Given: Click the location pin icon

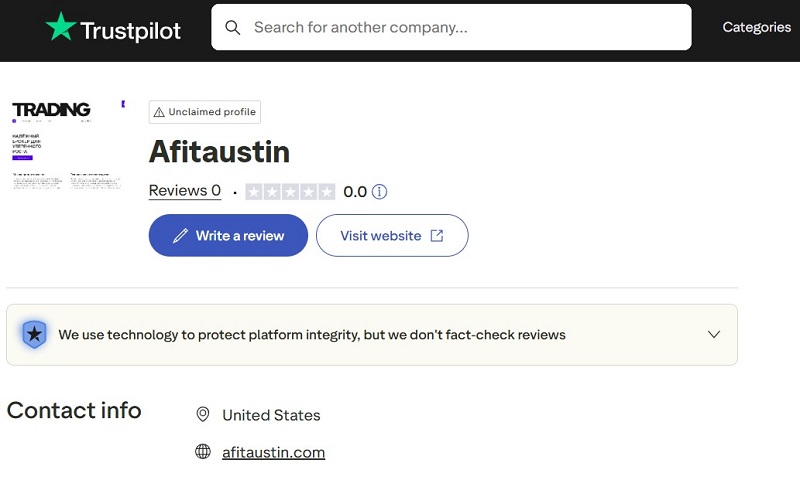Looking at the screenshot, I should coord(203,414).
